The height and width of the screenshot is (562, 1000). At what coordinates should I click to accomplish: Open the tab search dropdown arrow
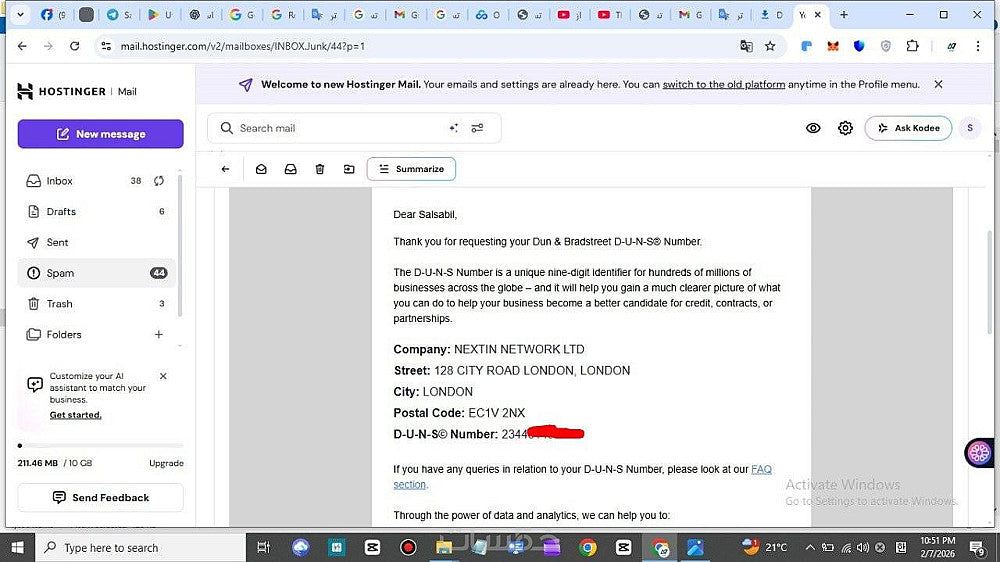(x=20, y=15)
